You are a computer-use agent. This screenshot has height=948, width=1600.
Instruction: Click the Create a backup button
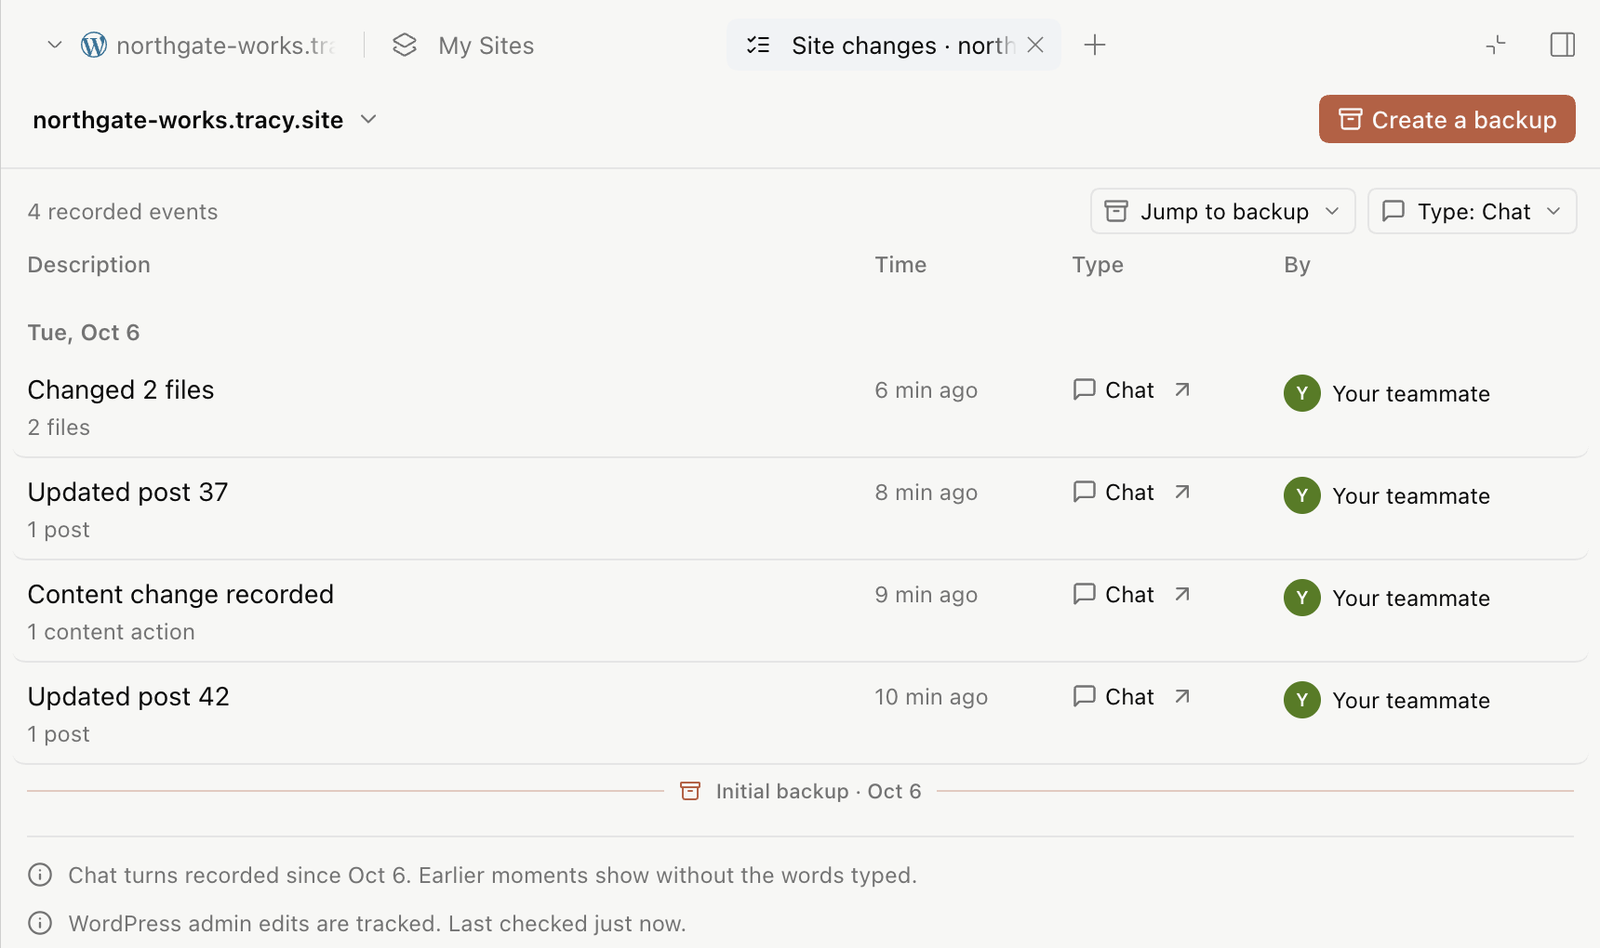pos(1447,119)
